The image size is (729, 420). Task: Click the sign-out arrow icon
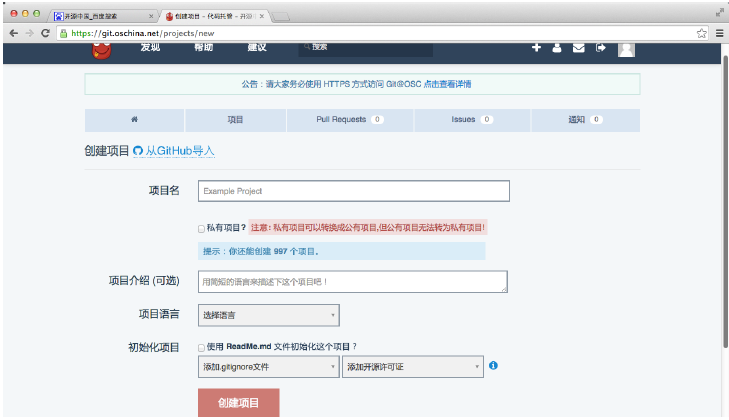[x=601, y=48]
